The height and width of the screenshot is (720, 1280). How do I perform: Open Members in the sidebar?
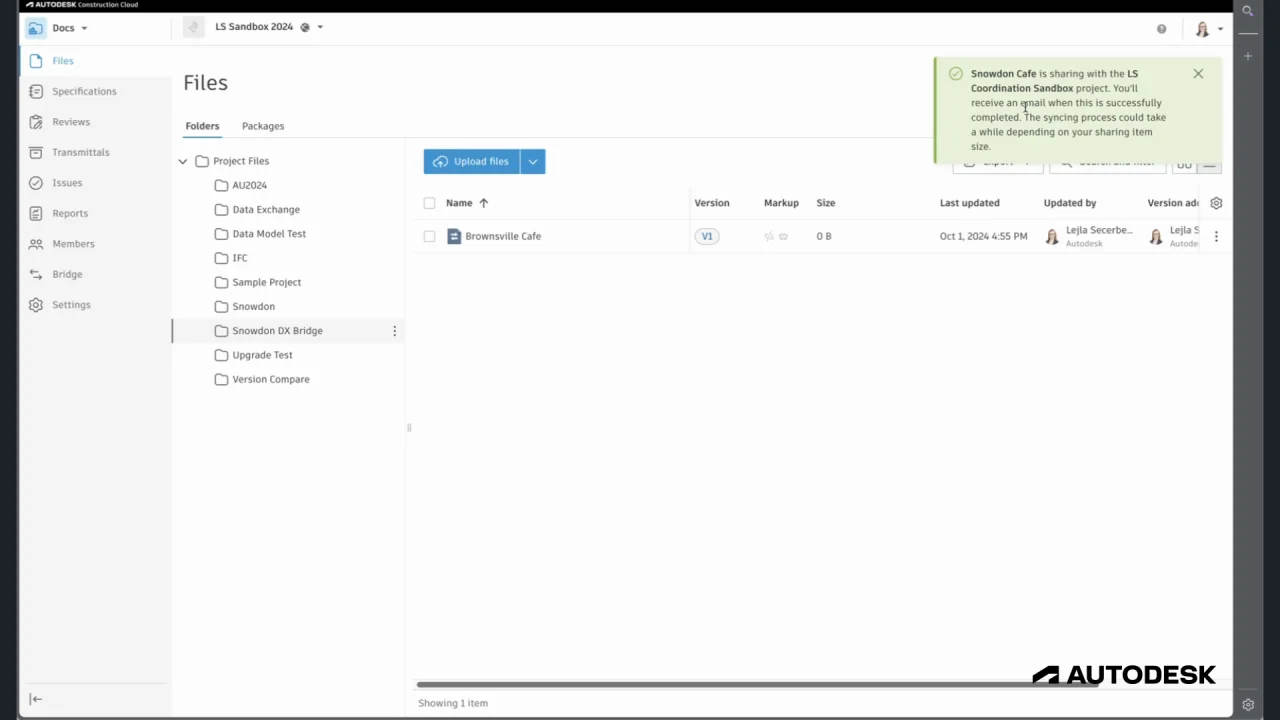click(x=73, y=244)
